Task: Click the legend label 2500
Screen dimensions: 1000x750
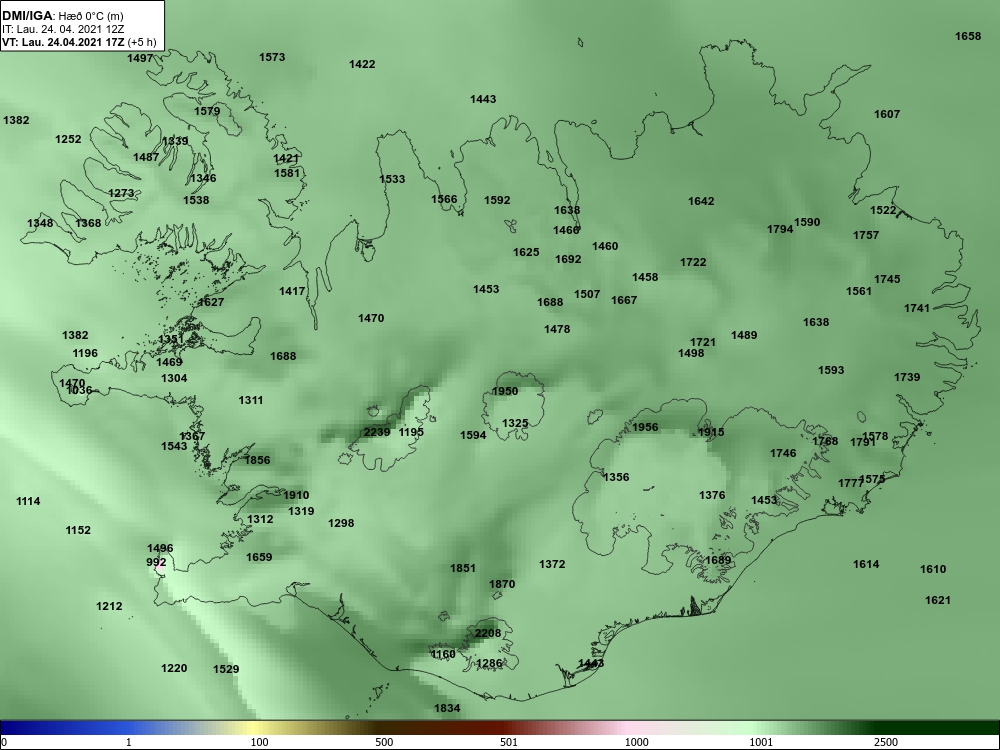Action: click(x=886, y=742)
